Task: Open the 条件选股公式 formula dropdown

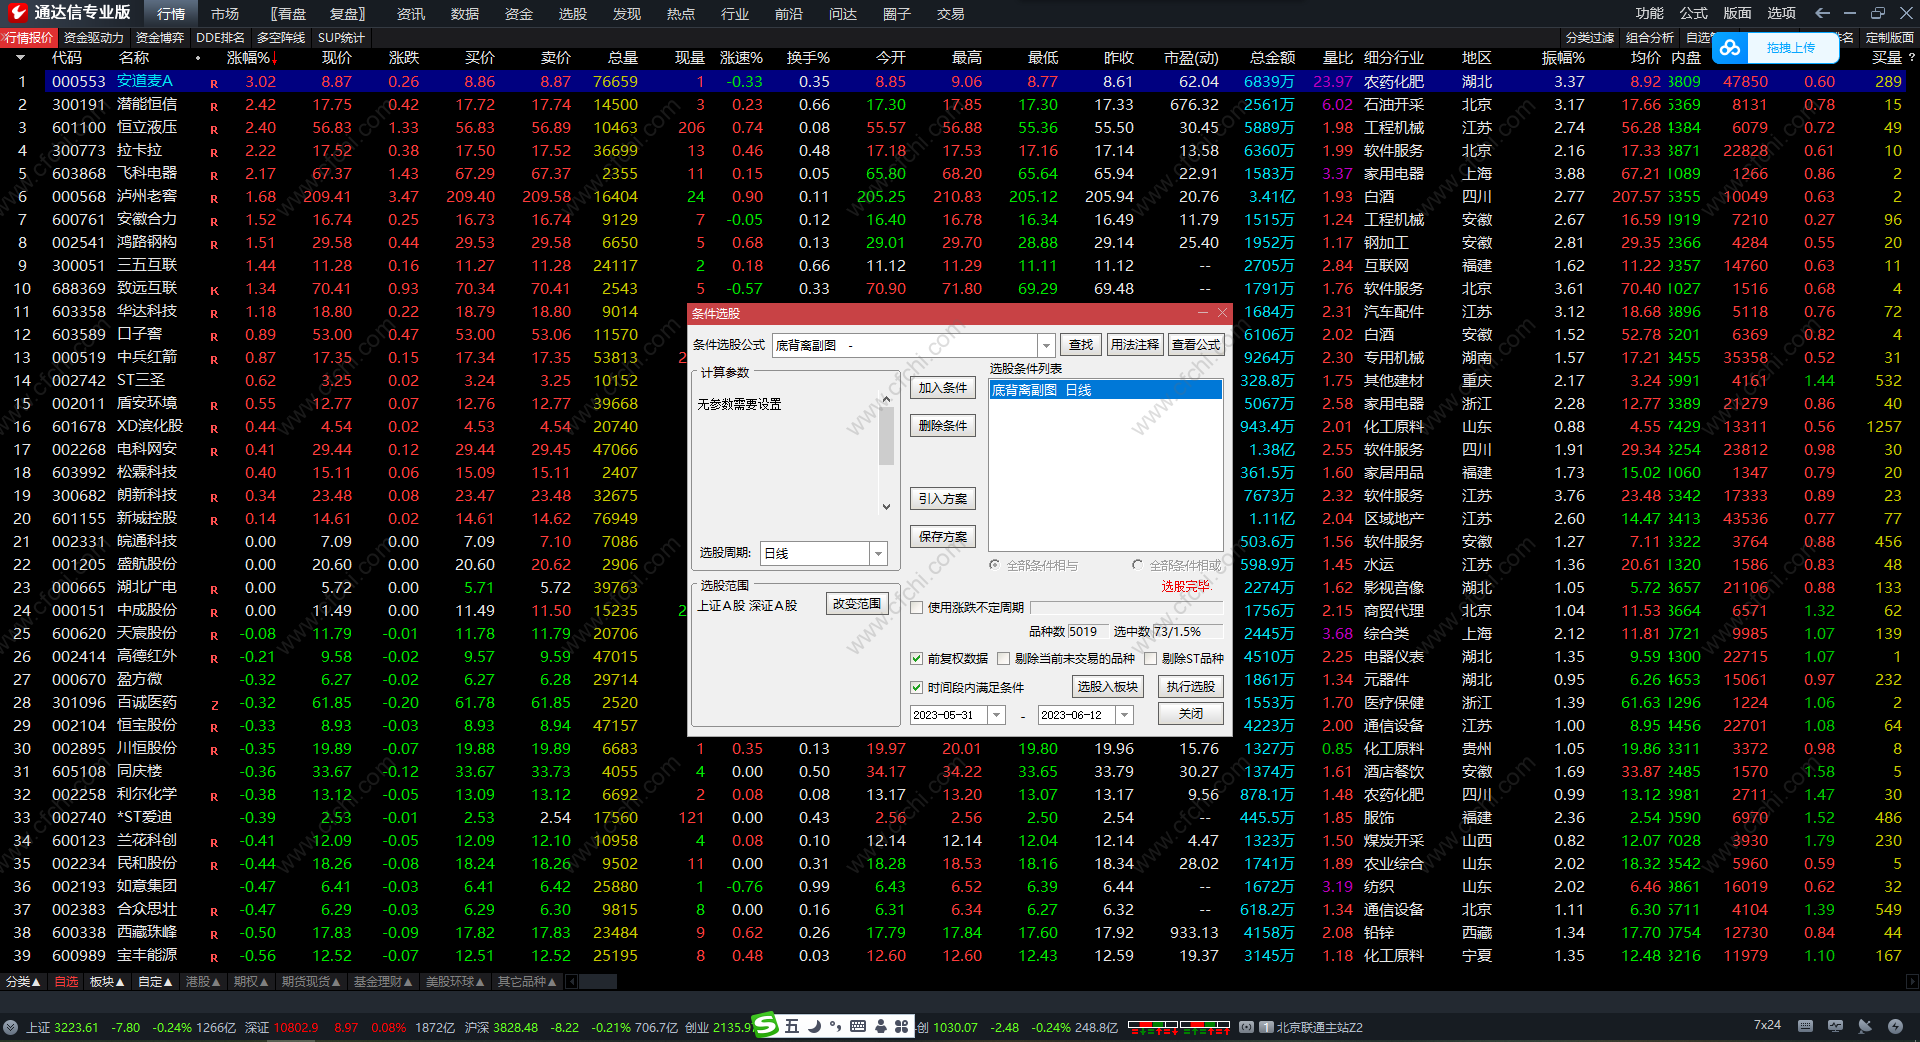Action: [1047, 346]
